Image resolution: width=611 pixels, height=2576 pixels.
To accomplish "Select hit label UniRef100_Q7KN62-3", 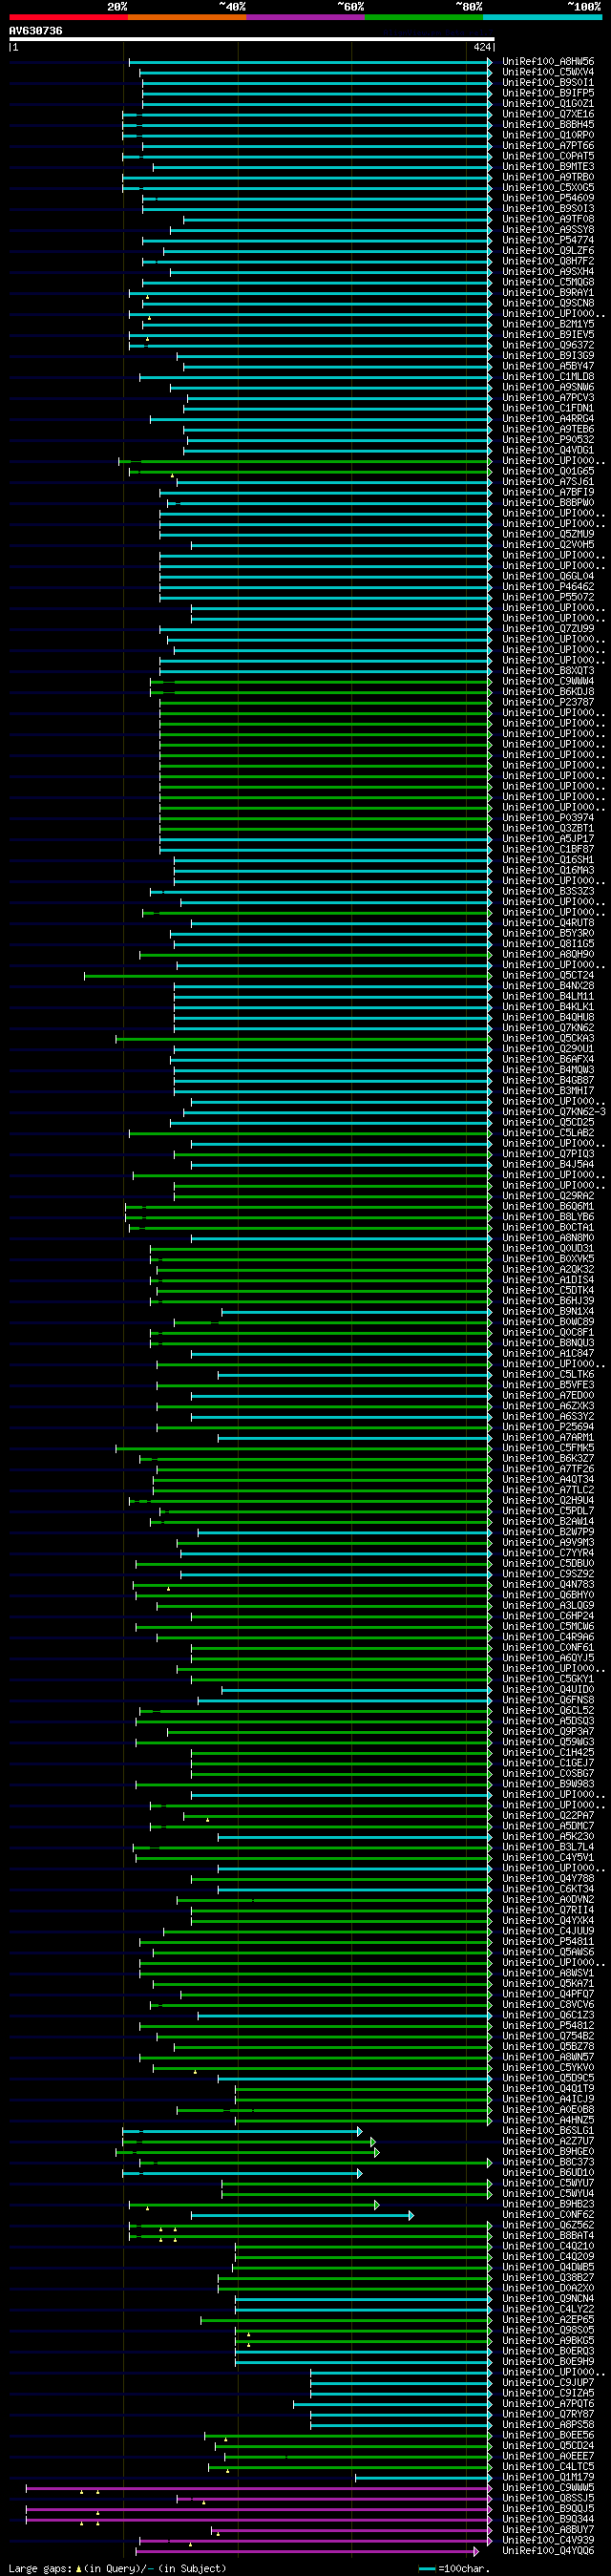I will click(554, 1112).
